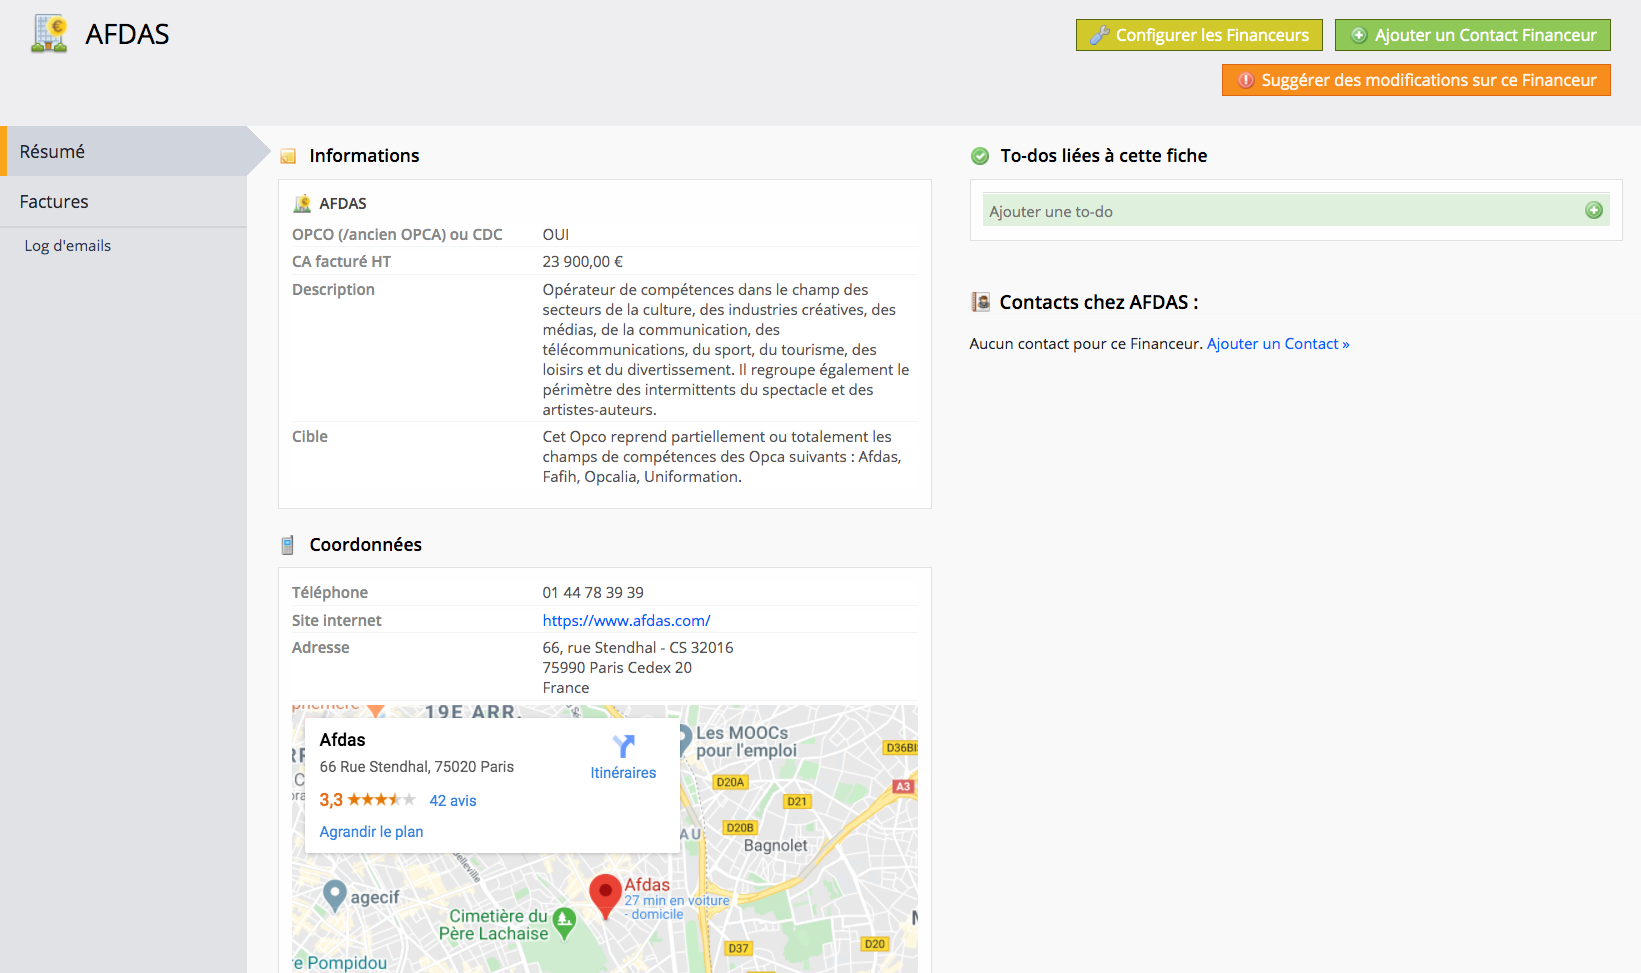Click Configurer les Financeurs button

[x=1199, y=35]
